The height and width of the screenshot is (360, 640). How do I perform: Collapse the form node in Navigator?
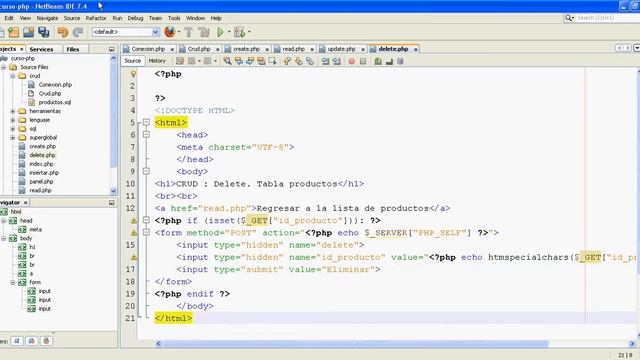pos(13,282)
